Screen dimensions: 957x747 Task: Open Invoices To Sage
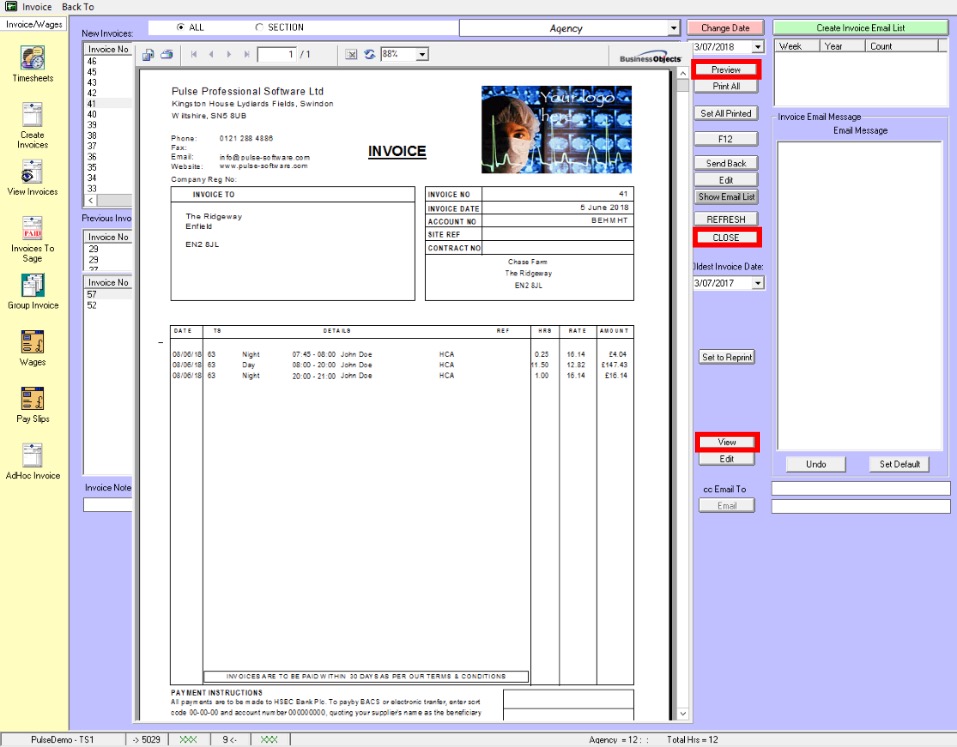tap(33, 228)
